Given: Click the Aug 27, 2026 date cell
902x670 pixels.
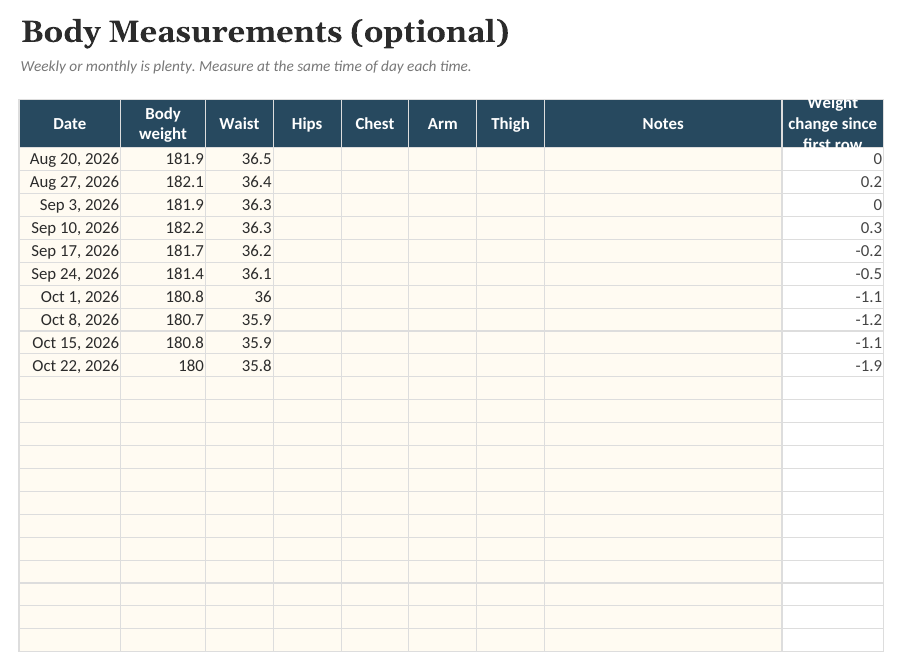Looking at the screenshot, I should click(x=70, y=182).
